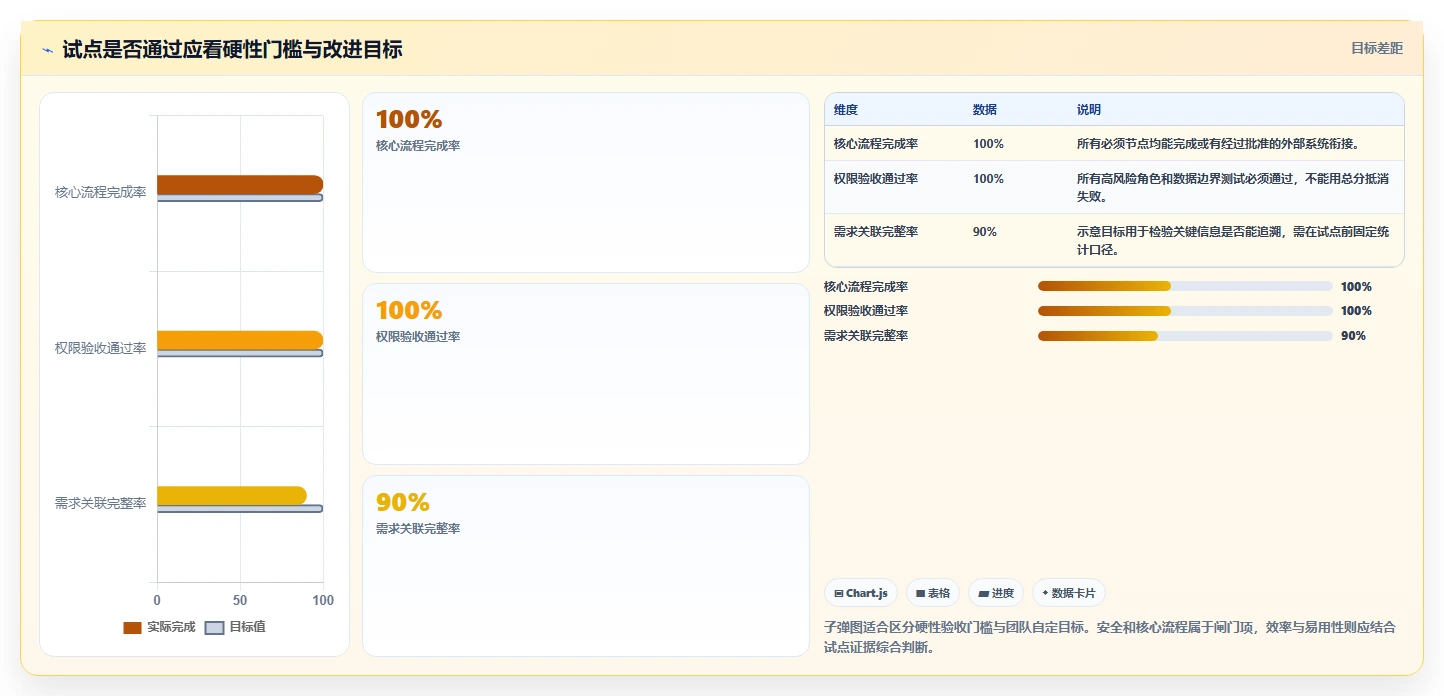The height and width of the screenshot is (696, 1444).
Task: Click the 90% value in the table
Action: click(985, 232)
